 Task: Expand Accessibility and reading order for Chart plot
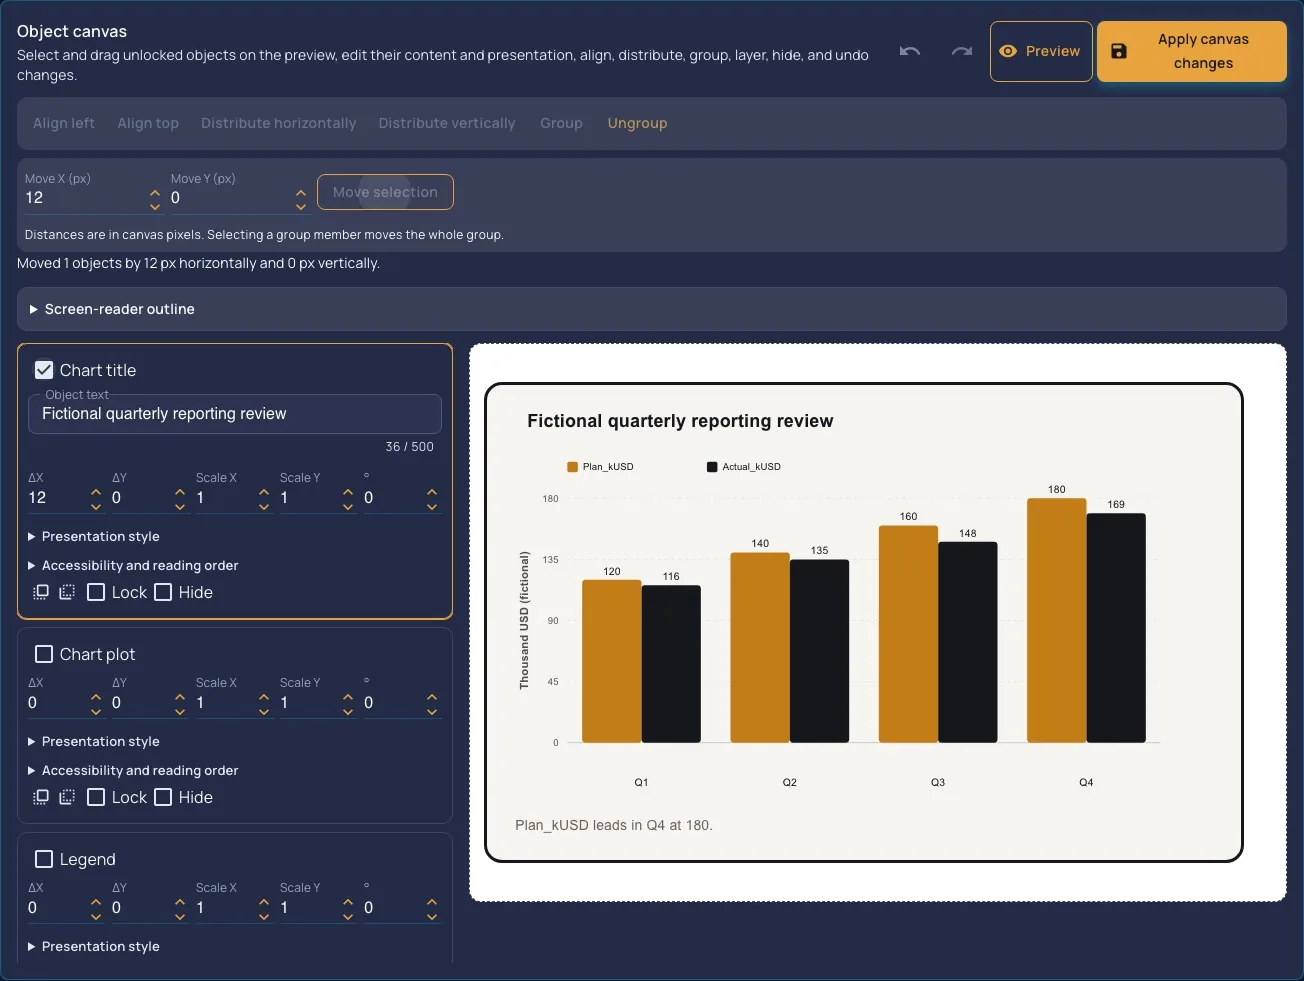133,770
